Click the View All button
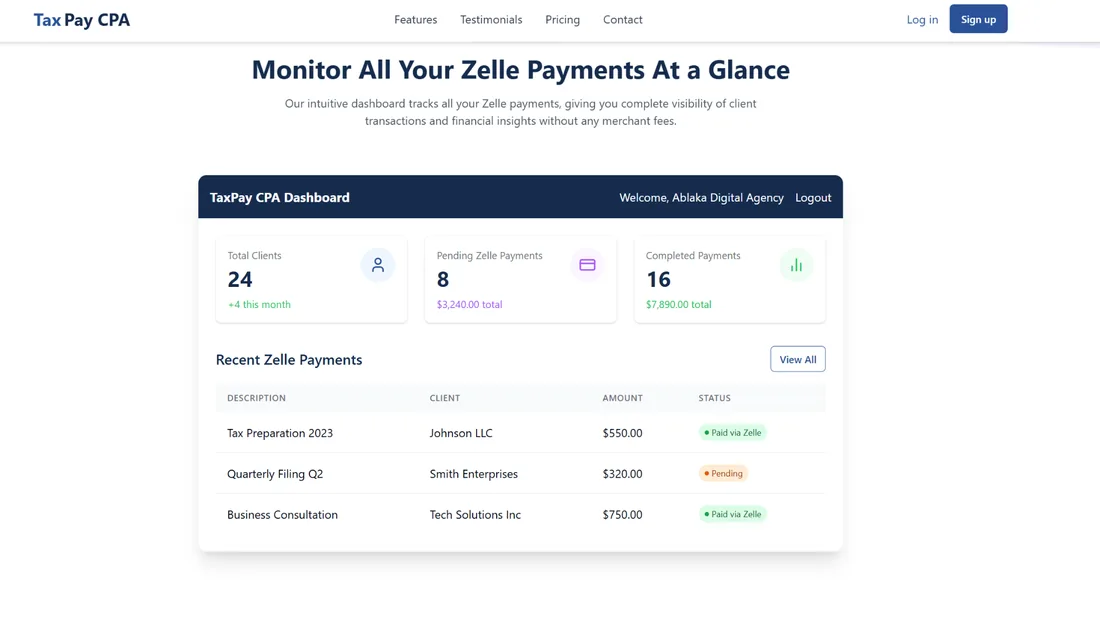The height and width of the screenshot is (642, 1100). pos(798,359)
